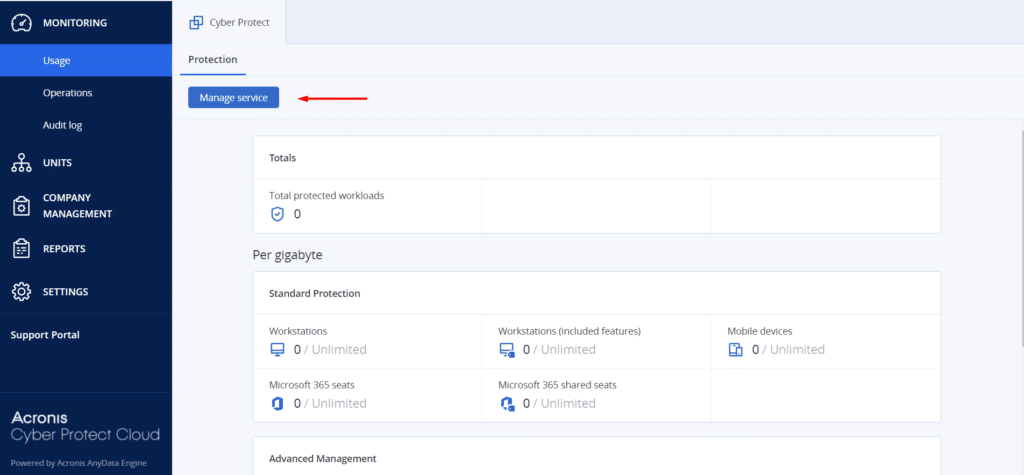Click the Workstations (included features) label
Viewport: 1024px width, 475px height.
pyautogui.click(x=569, y=331)
